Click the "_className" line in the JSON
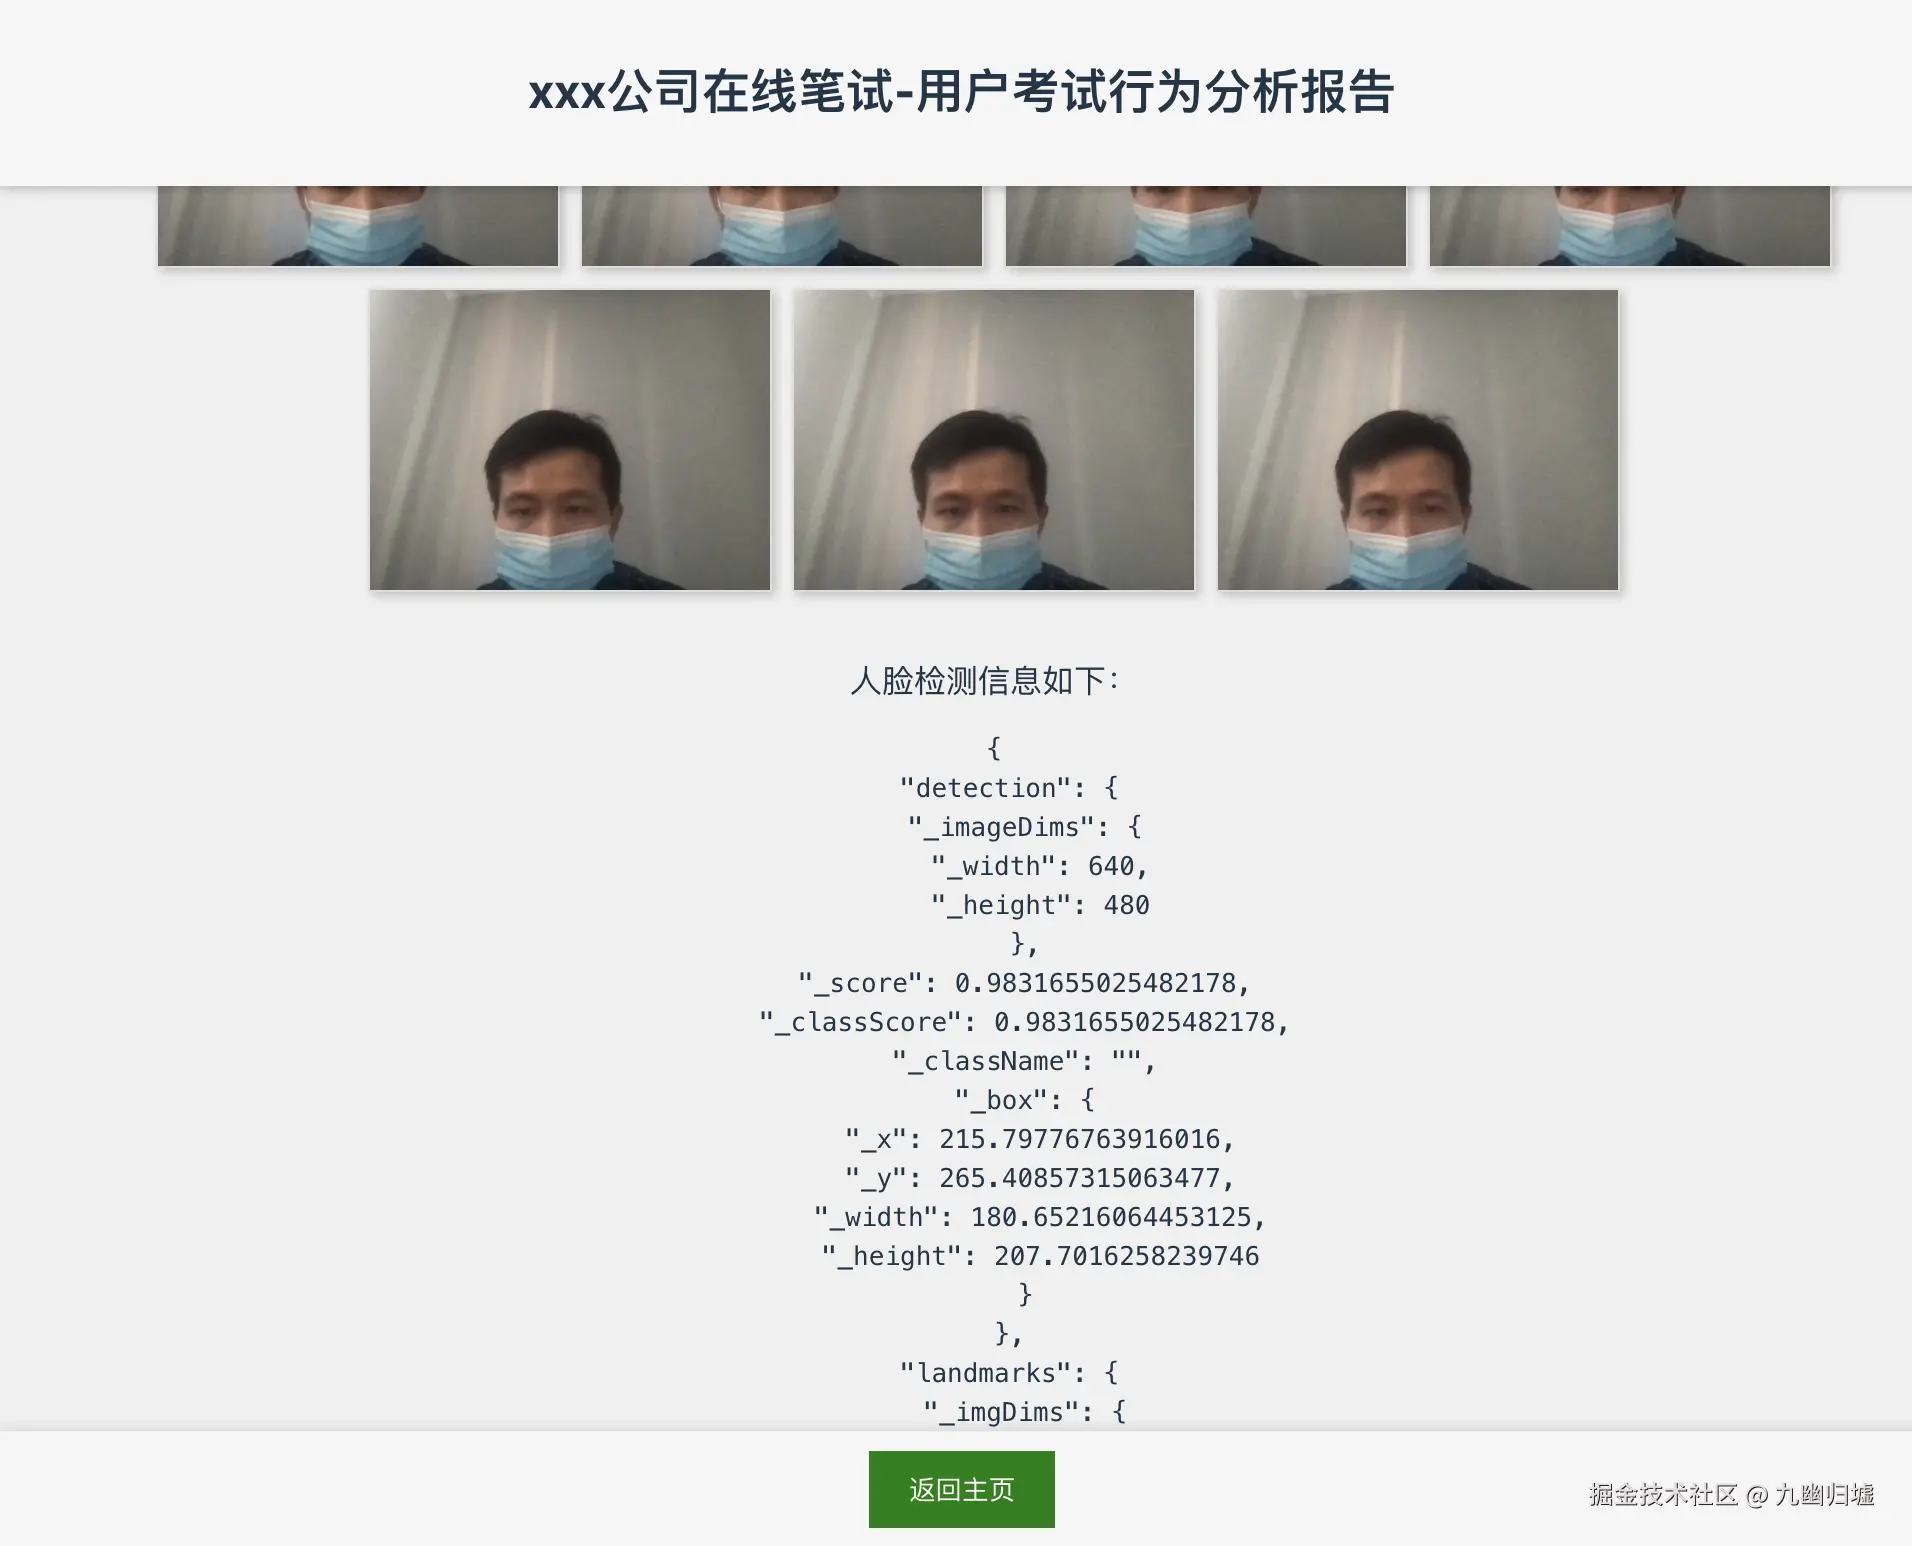This screenshot has width=1912, height=1546. tap(1024, 1061)
